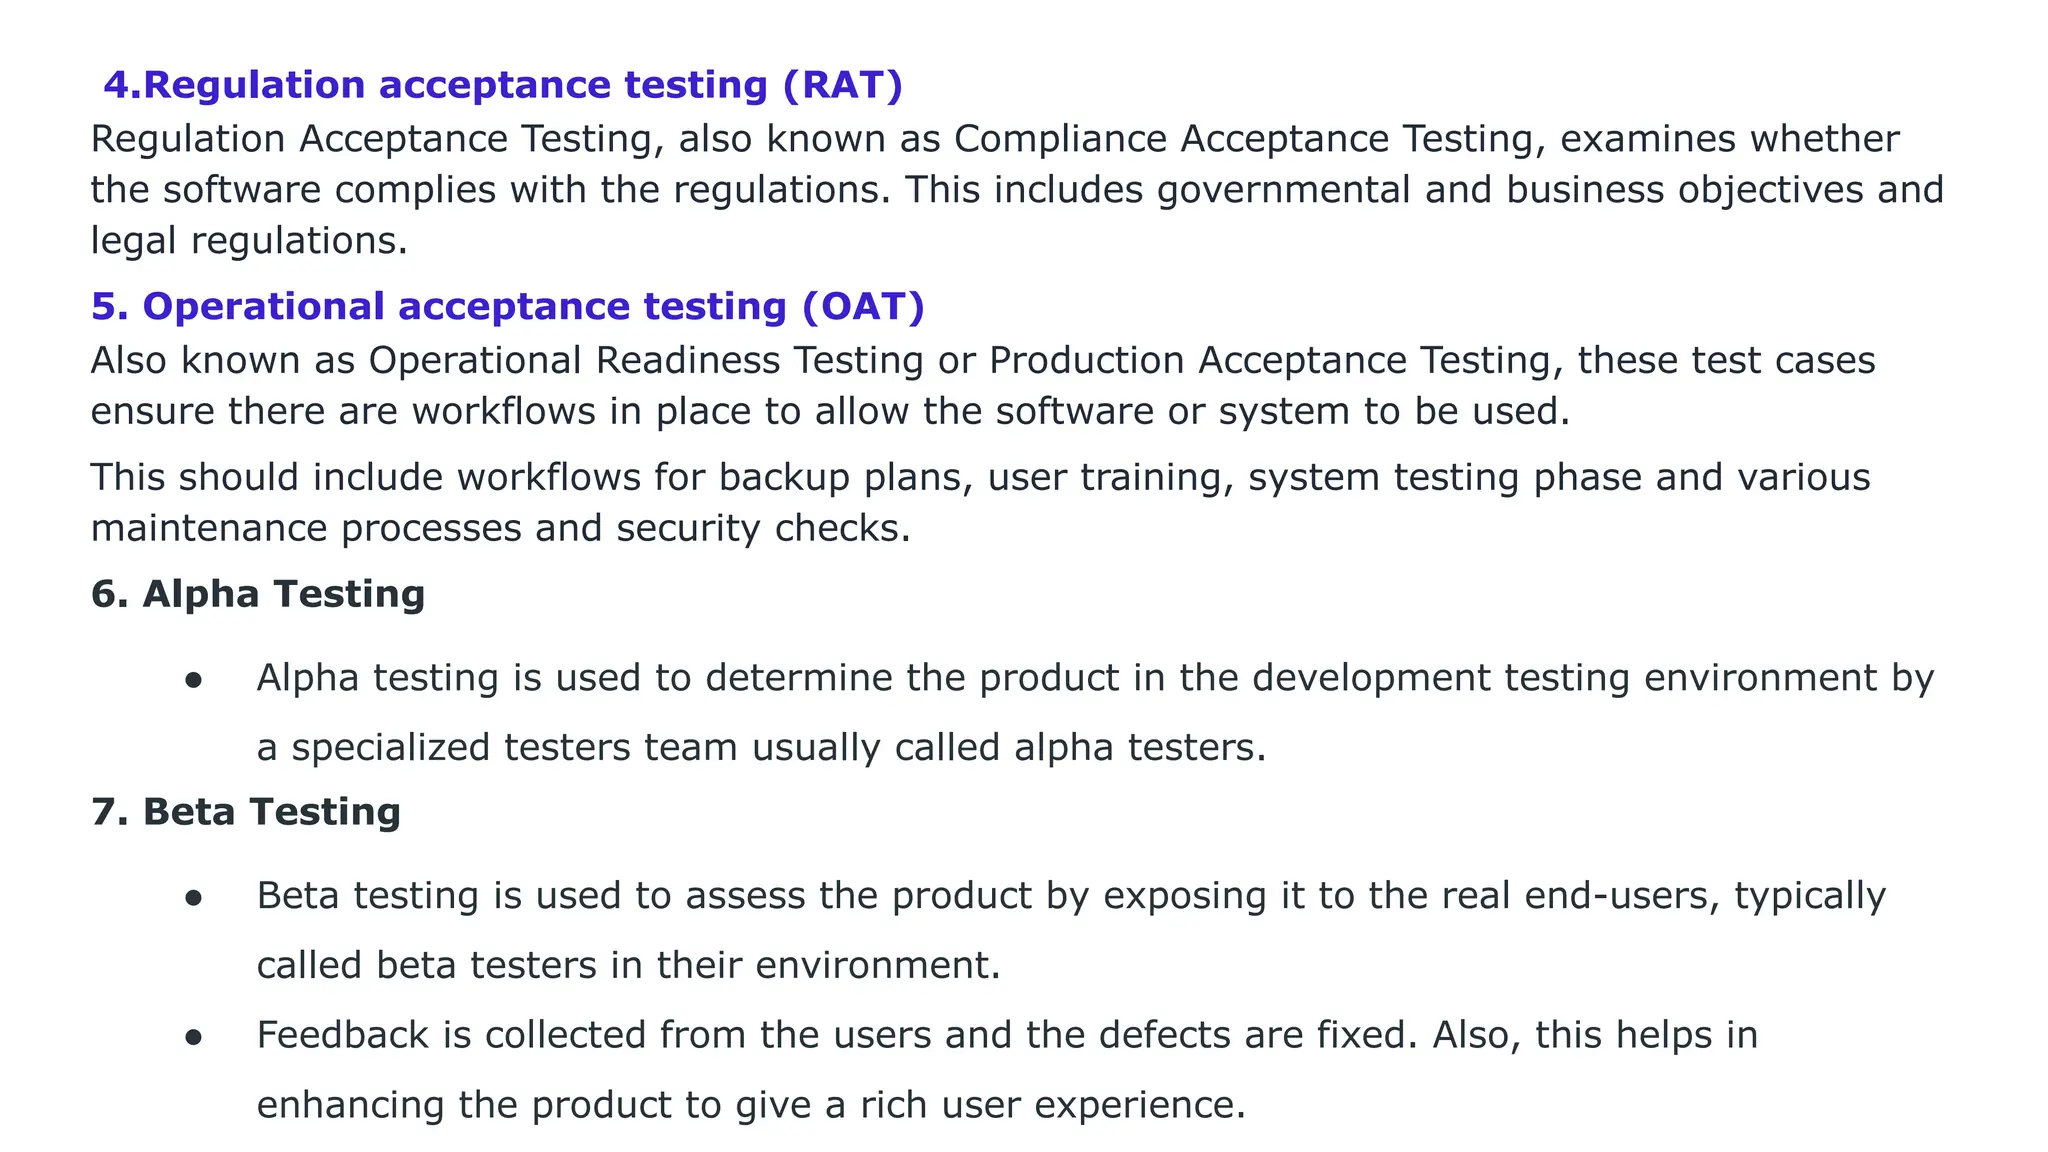Select the 6. Alpha Testing heading
This screenshot has height=1152, width=2048.
258,594
